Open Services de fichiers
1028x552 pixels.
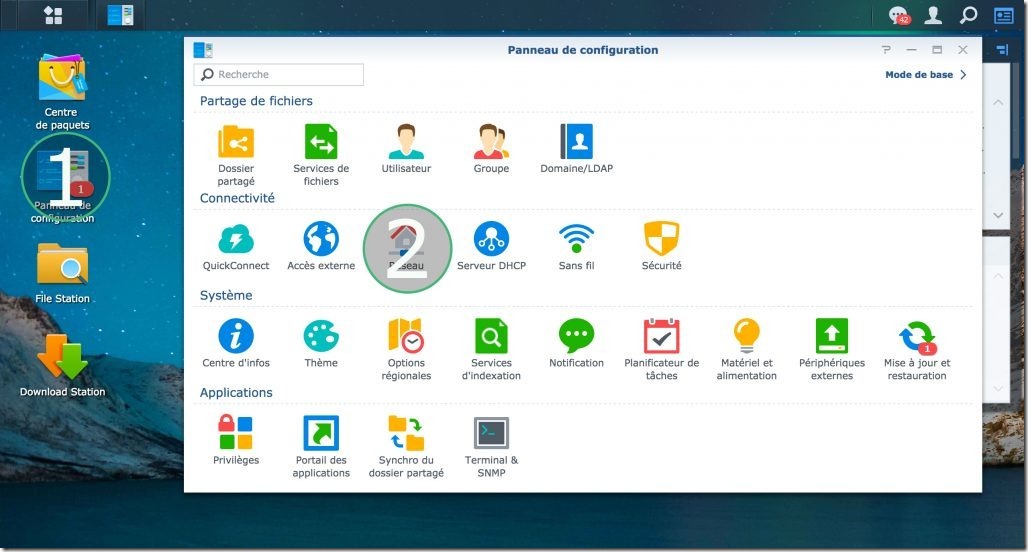[321, 155]
